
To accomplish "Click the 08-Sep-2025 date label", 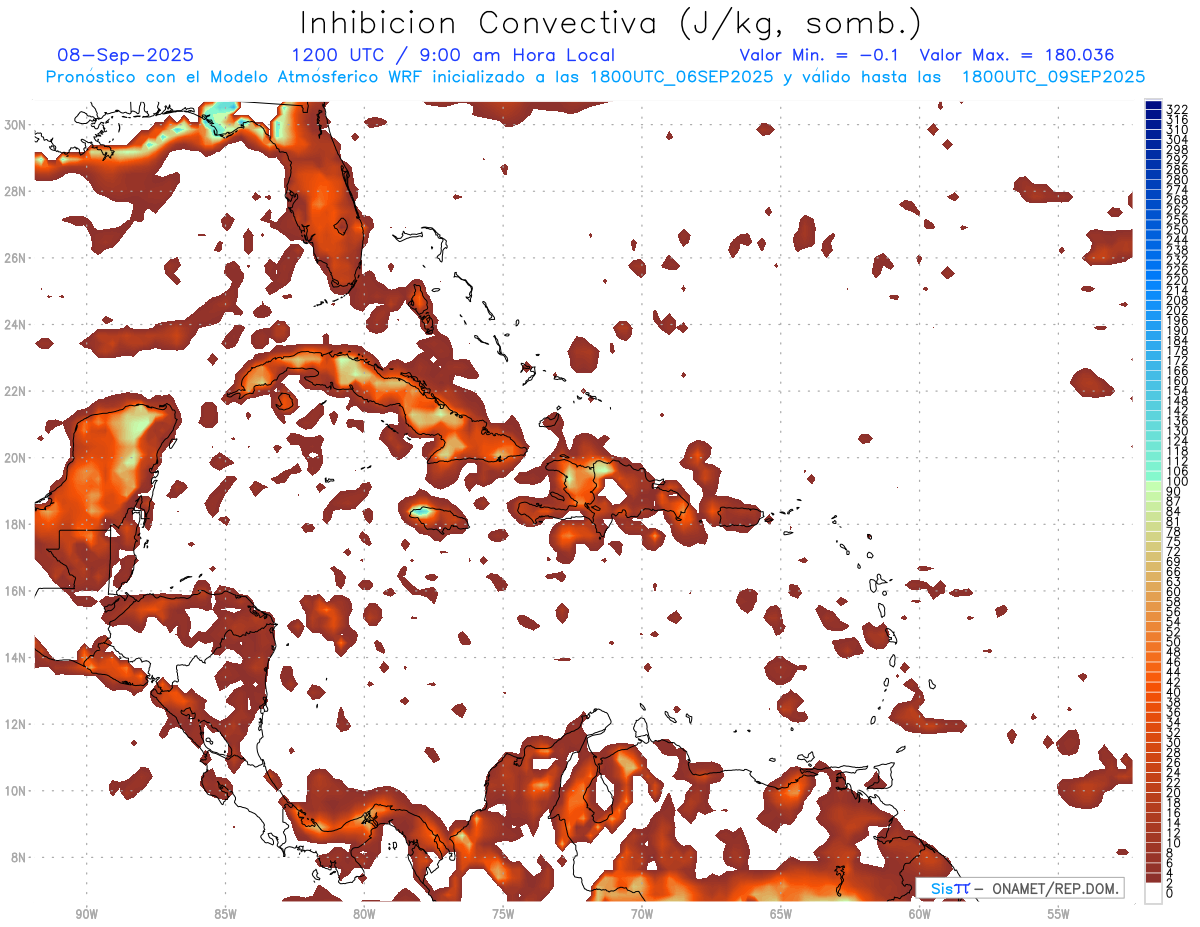I will 125,55.
